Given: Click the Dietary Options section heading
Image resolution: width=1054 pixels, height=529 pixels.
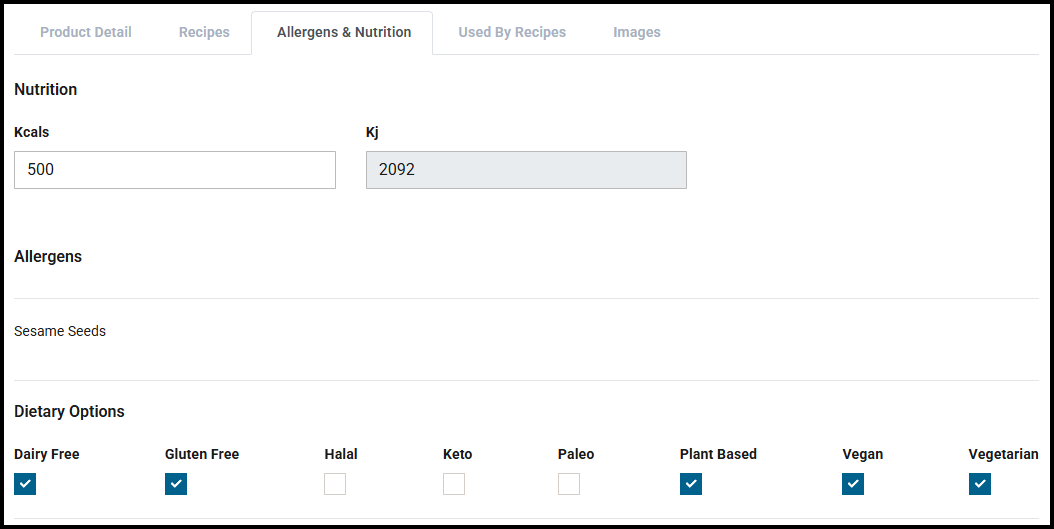Looking at the screenshot, I should pos(69,411).
